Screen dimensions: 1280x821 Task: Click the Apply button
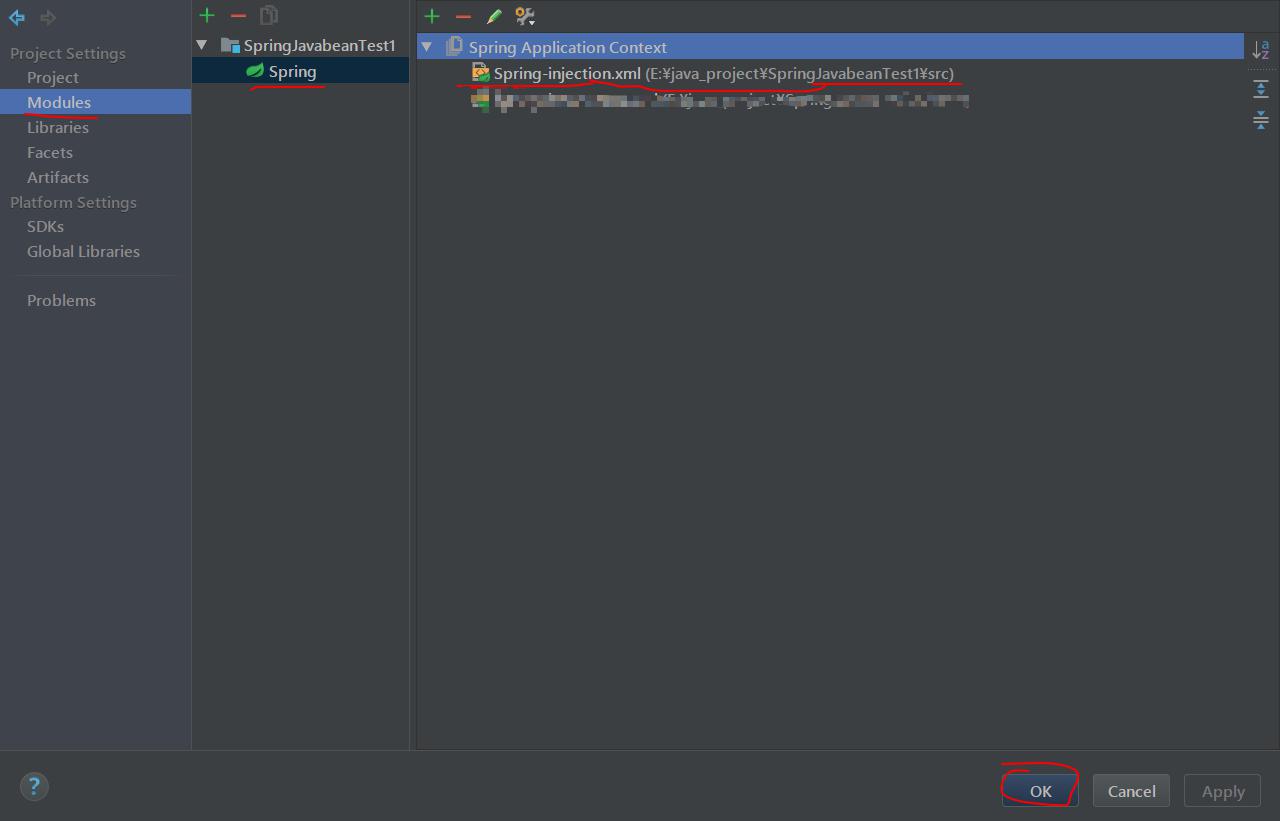[x=1223, y=791]
